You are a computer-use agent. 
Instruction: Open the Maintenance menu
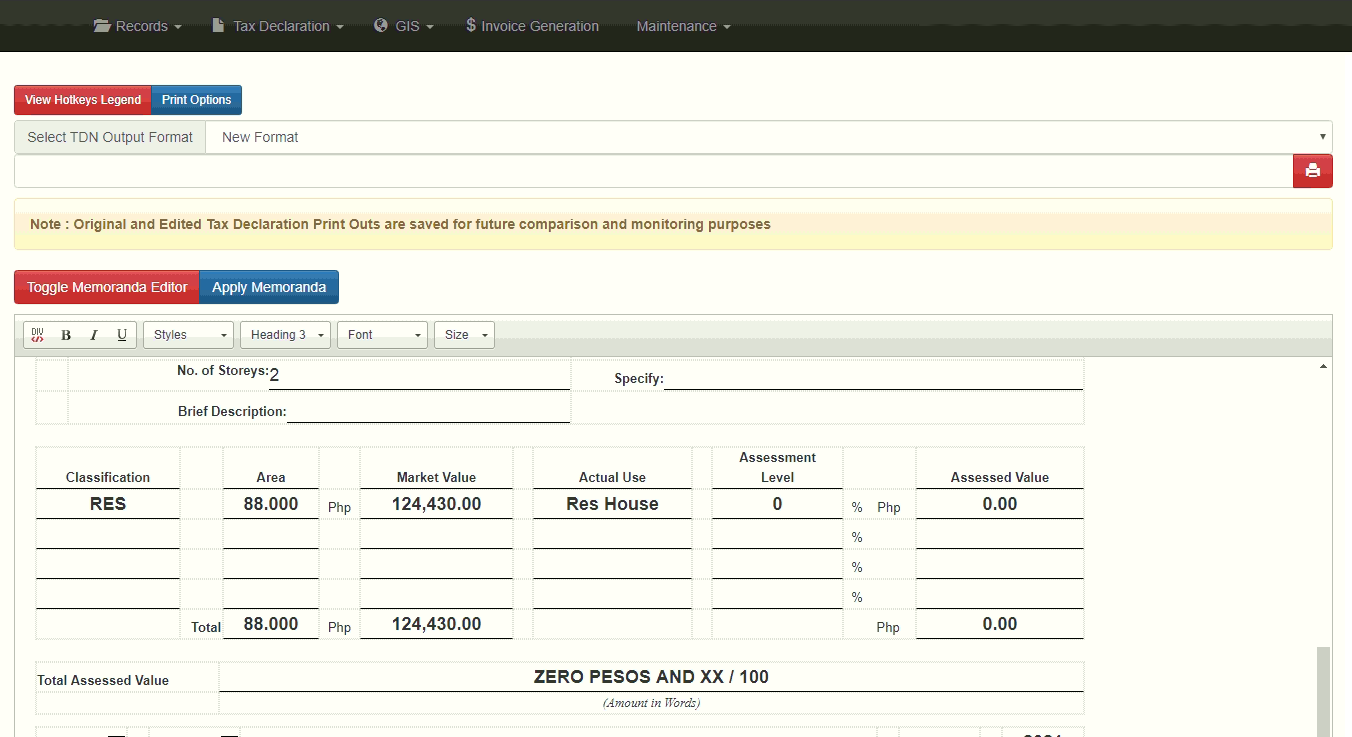point(684,26)
